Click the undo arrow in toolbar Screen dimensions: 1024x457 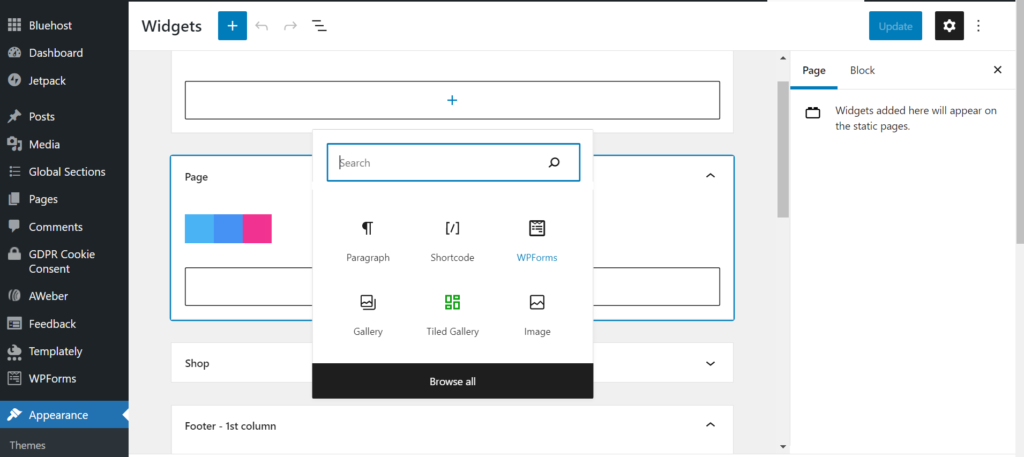click(x=262, y=26)
